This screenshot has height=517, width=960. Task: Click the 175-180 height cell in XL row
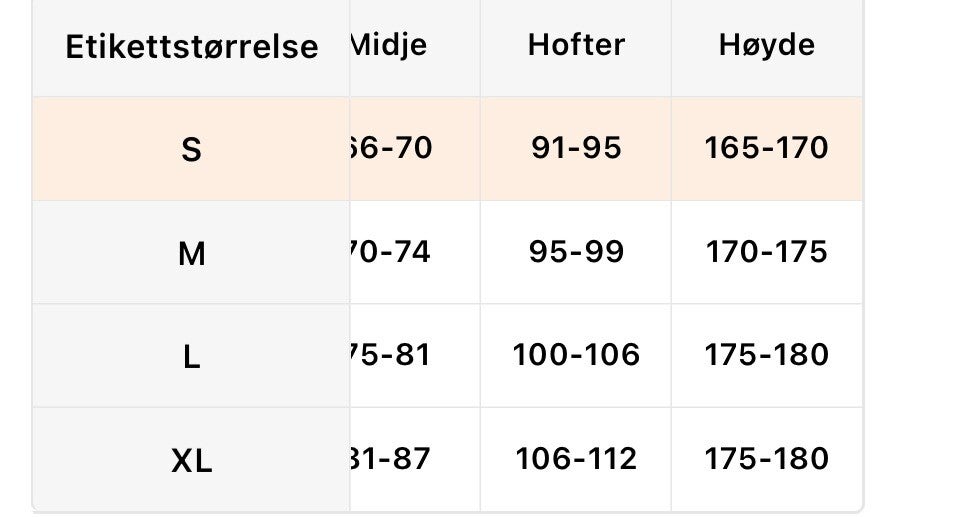767,459
